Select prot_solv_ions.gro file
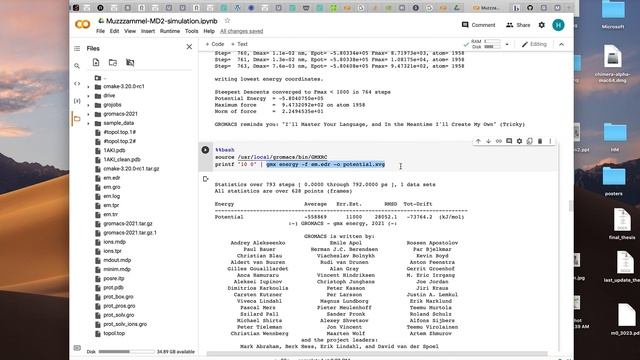Screen dimensions: 640x360 click(125, 324)
